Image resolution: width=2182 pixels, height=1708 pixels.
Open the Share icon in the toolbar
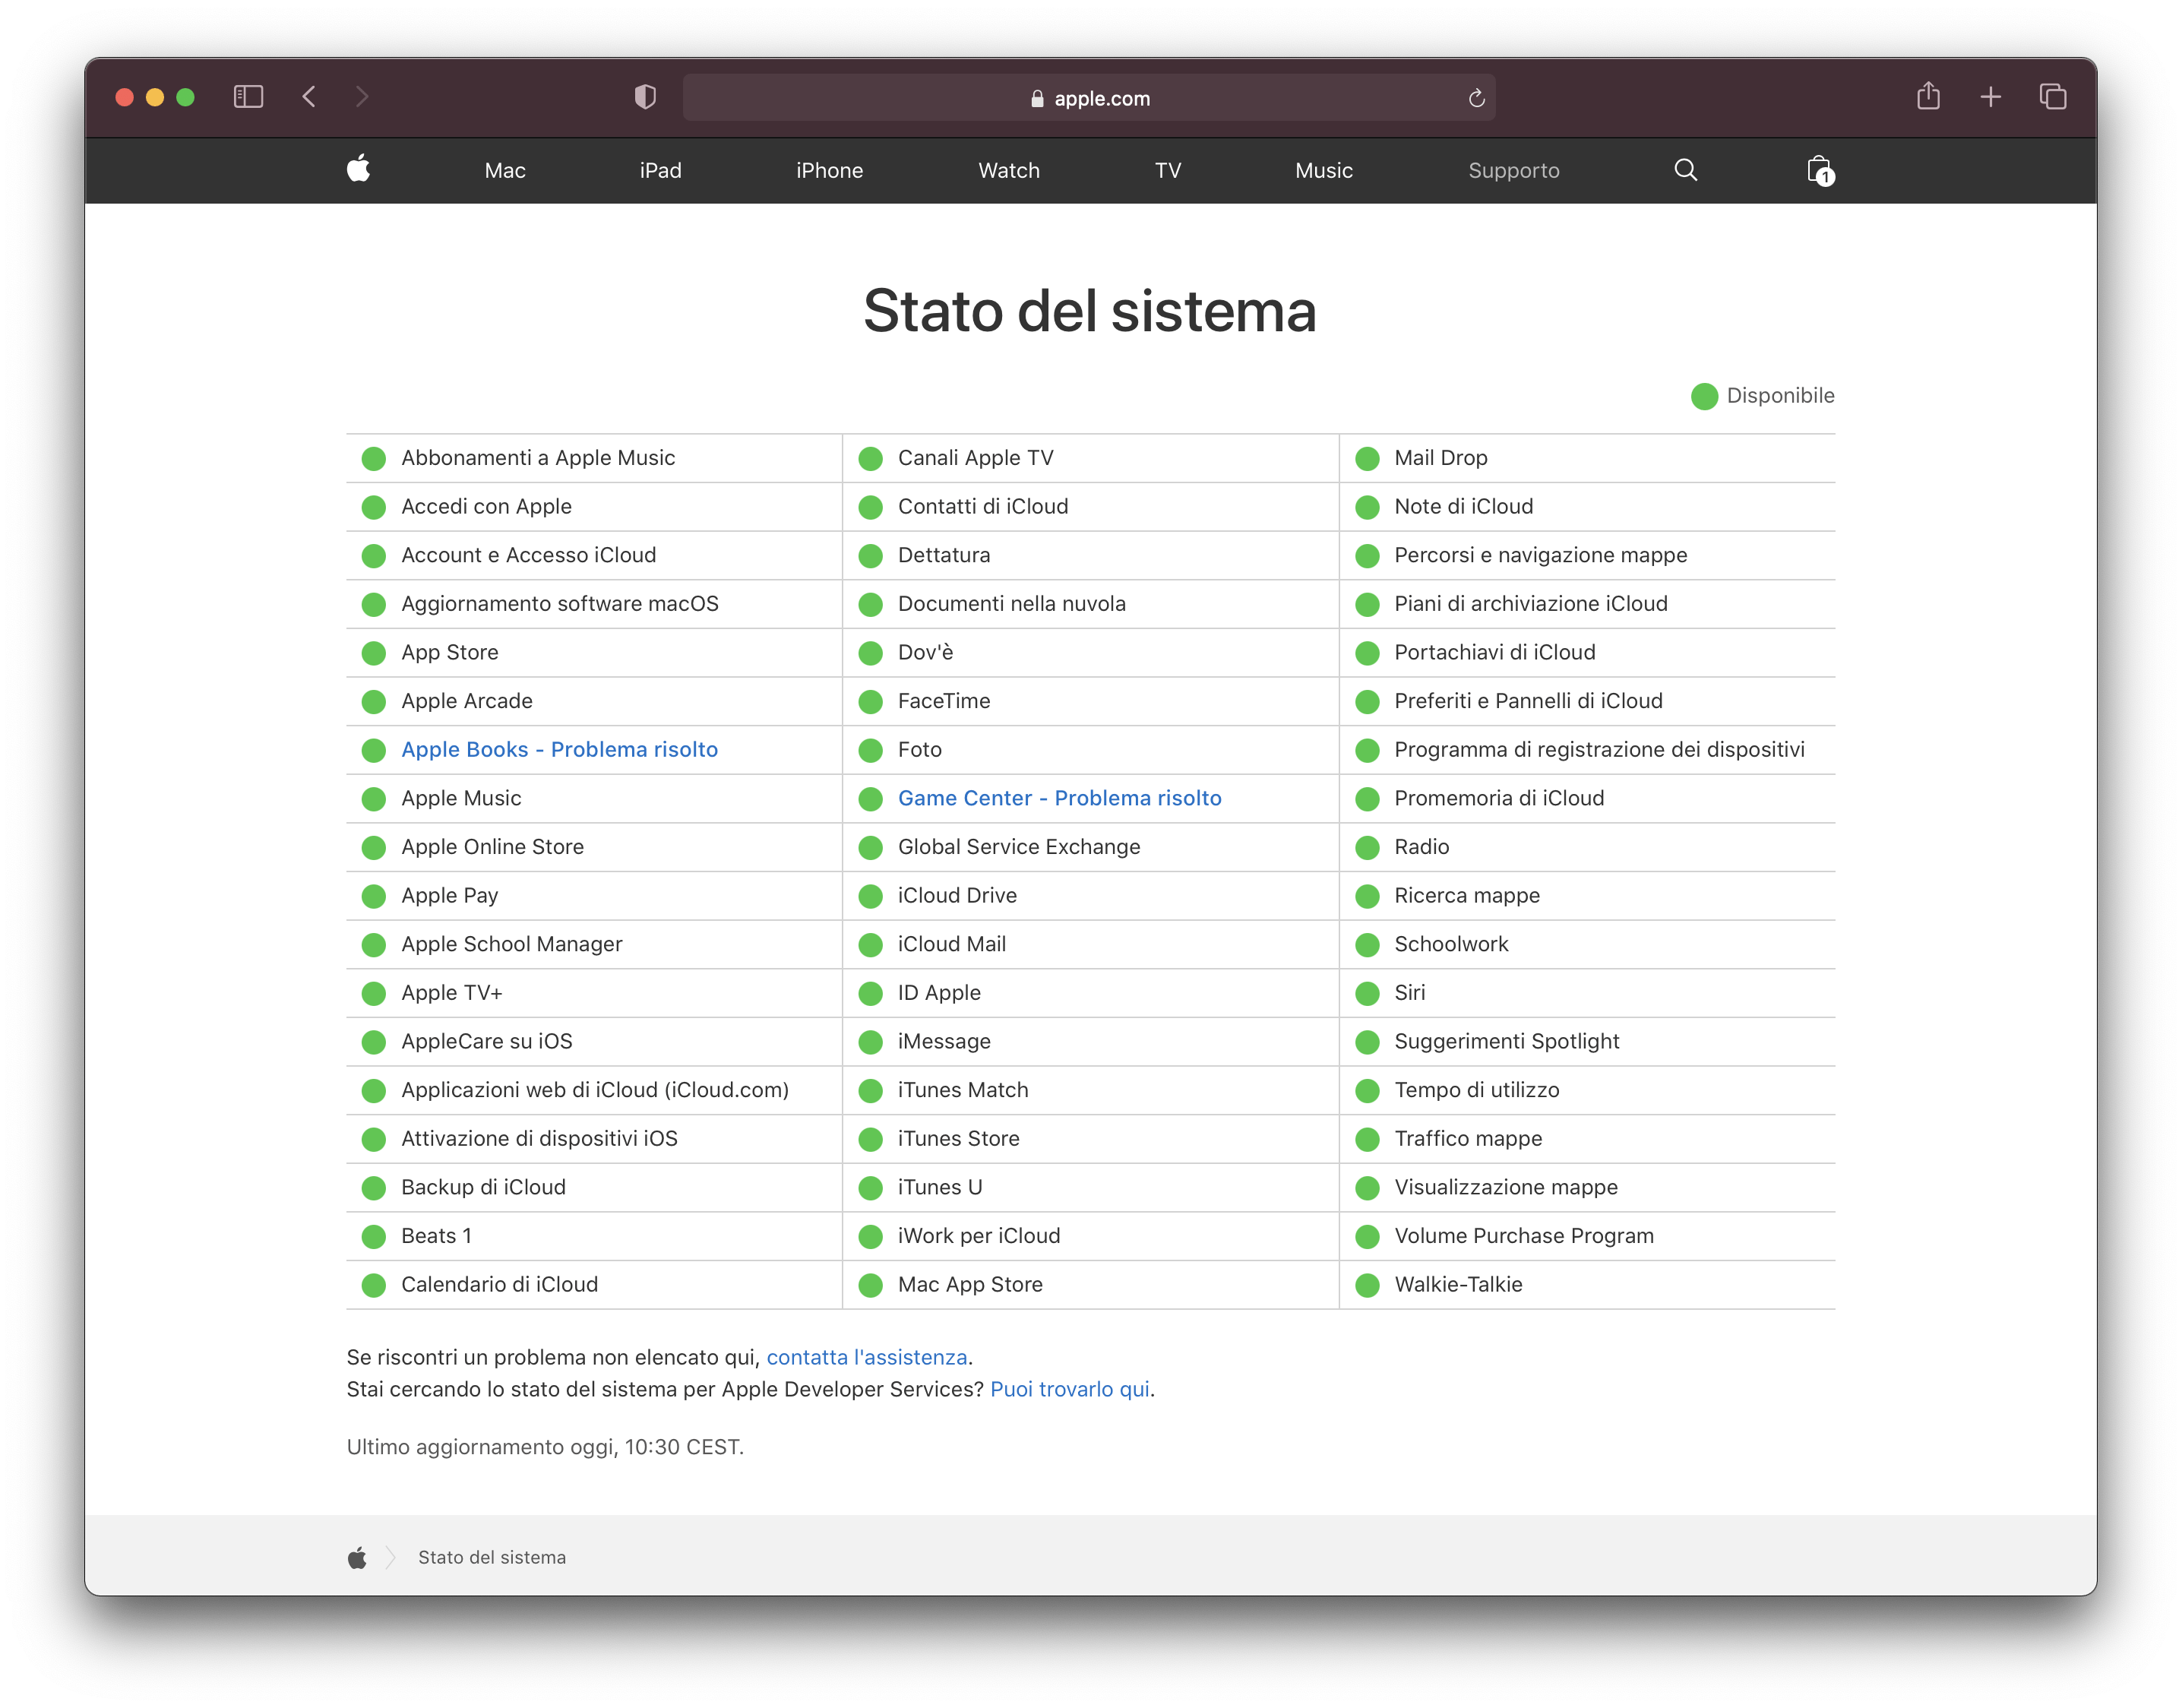(x=1928, y=97)
